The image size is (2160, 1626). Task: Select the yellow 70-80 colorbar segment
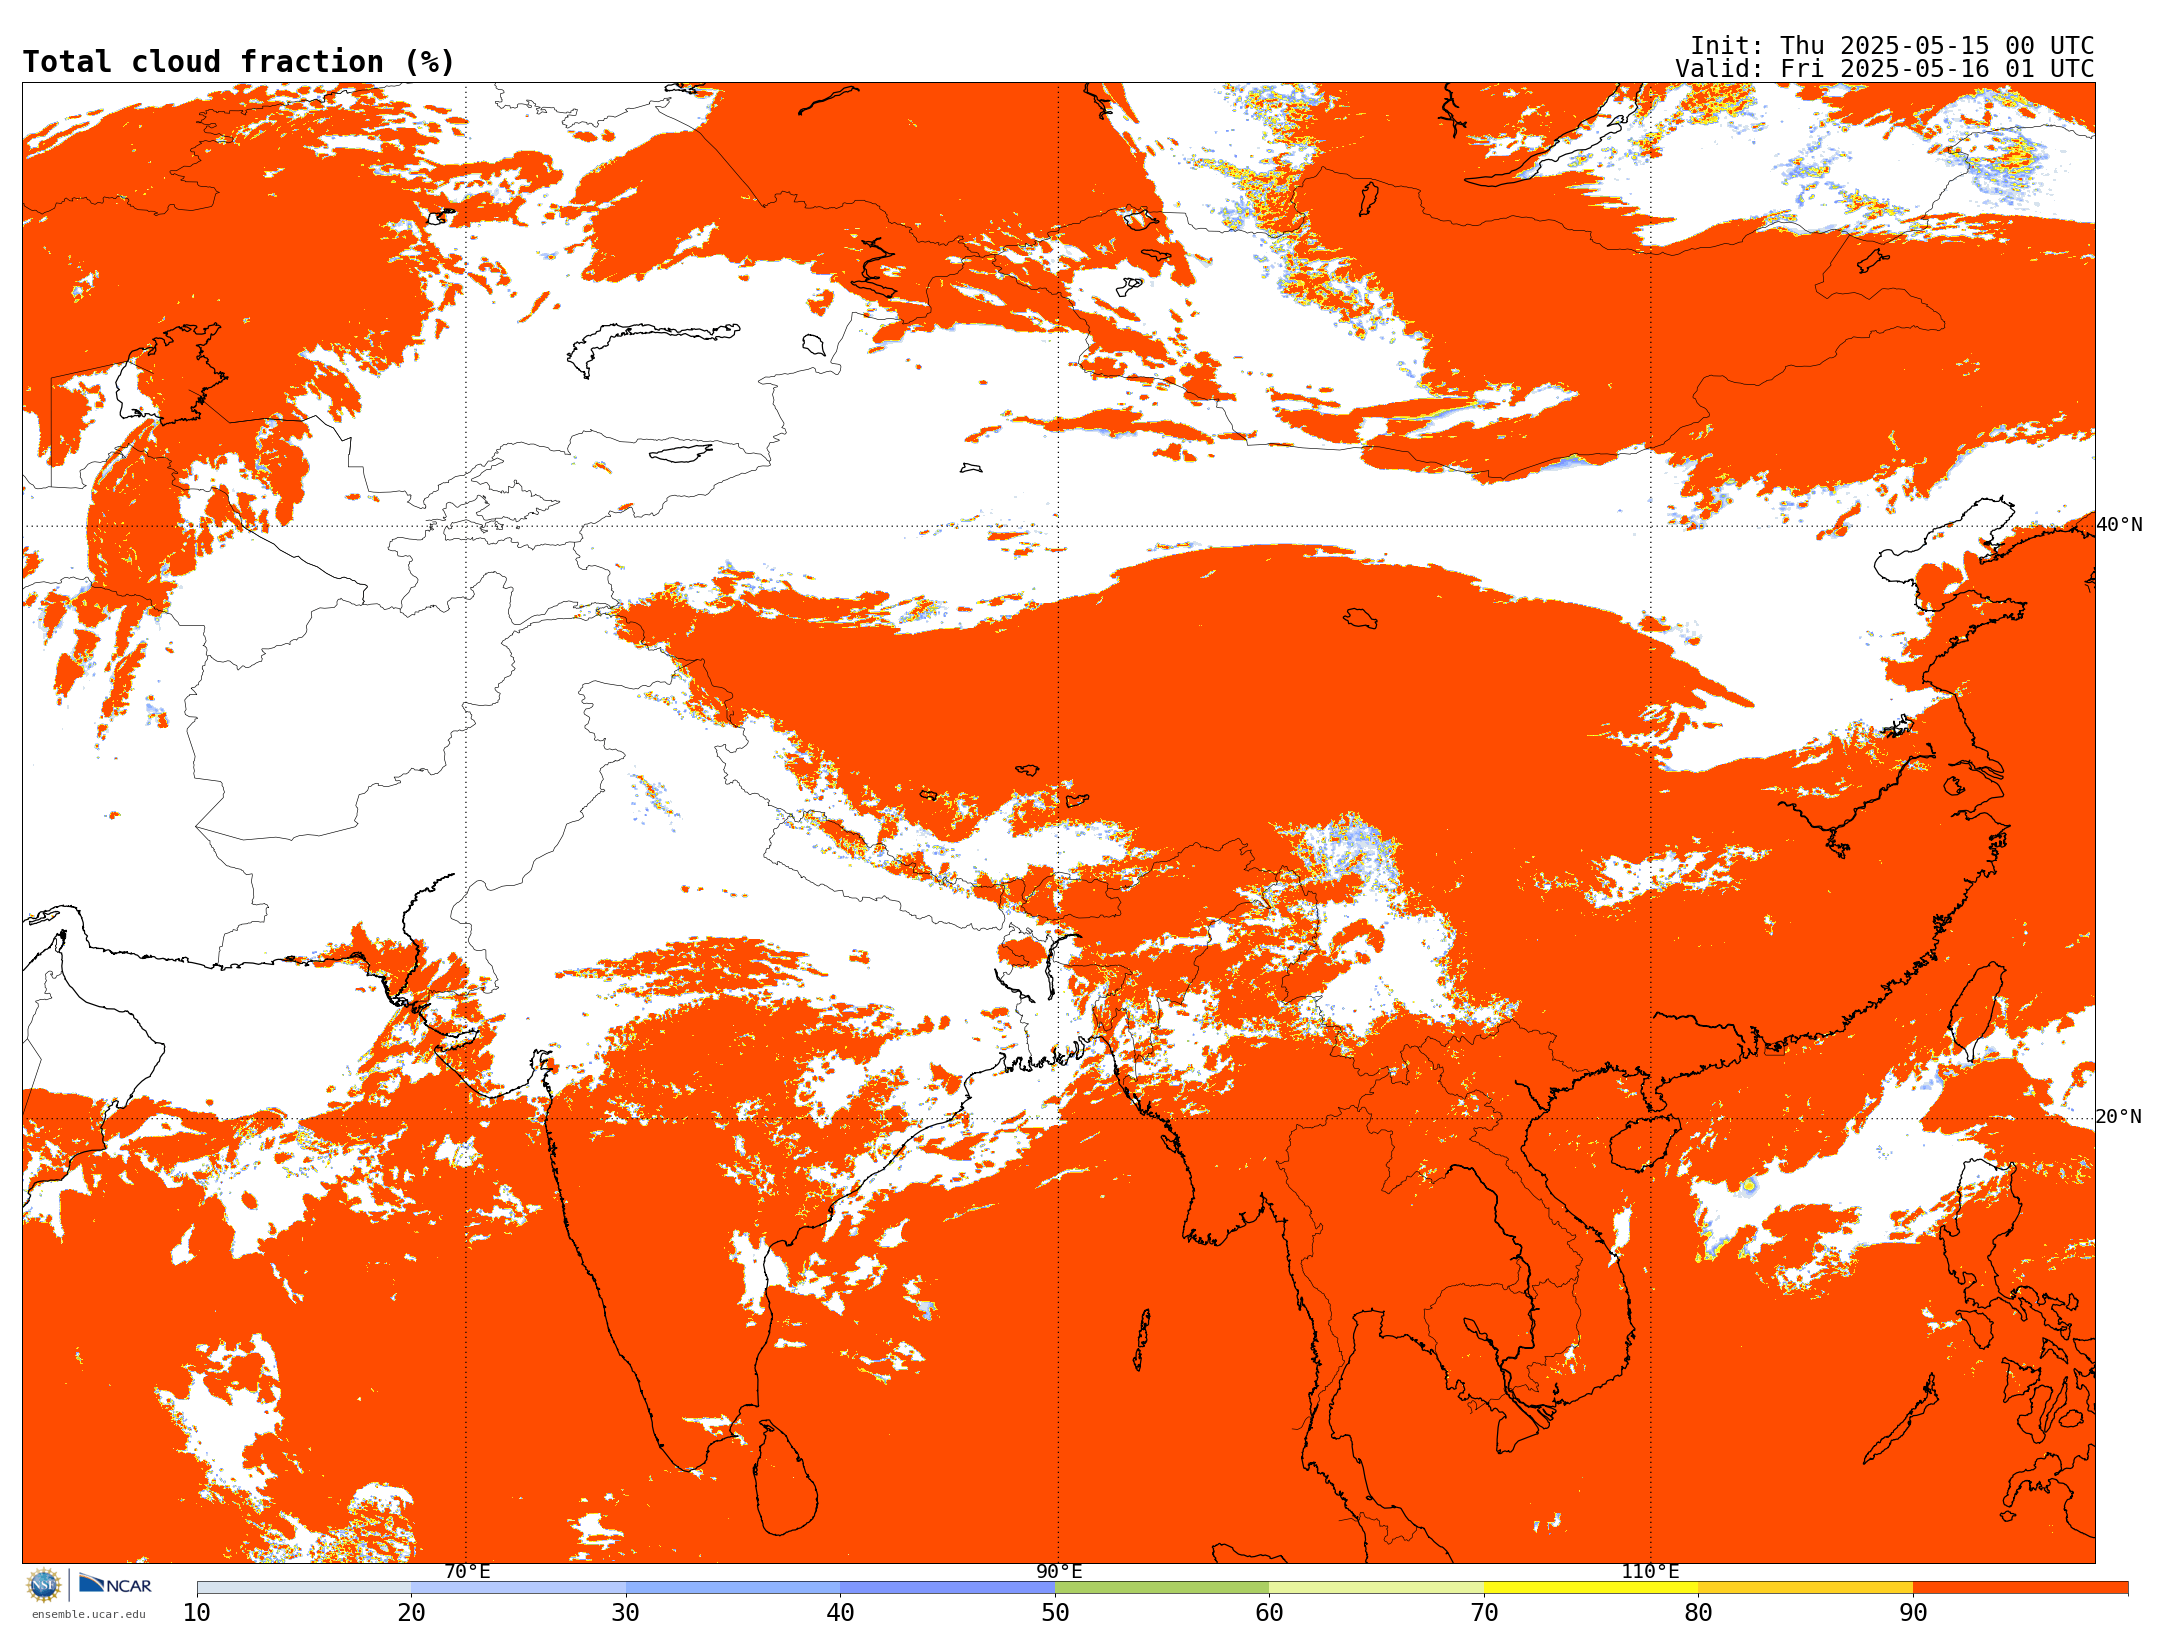[1591, 1588]
